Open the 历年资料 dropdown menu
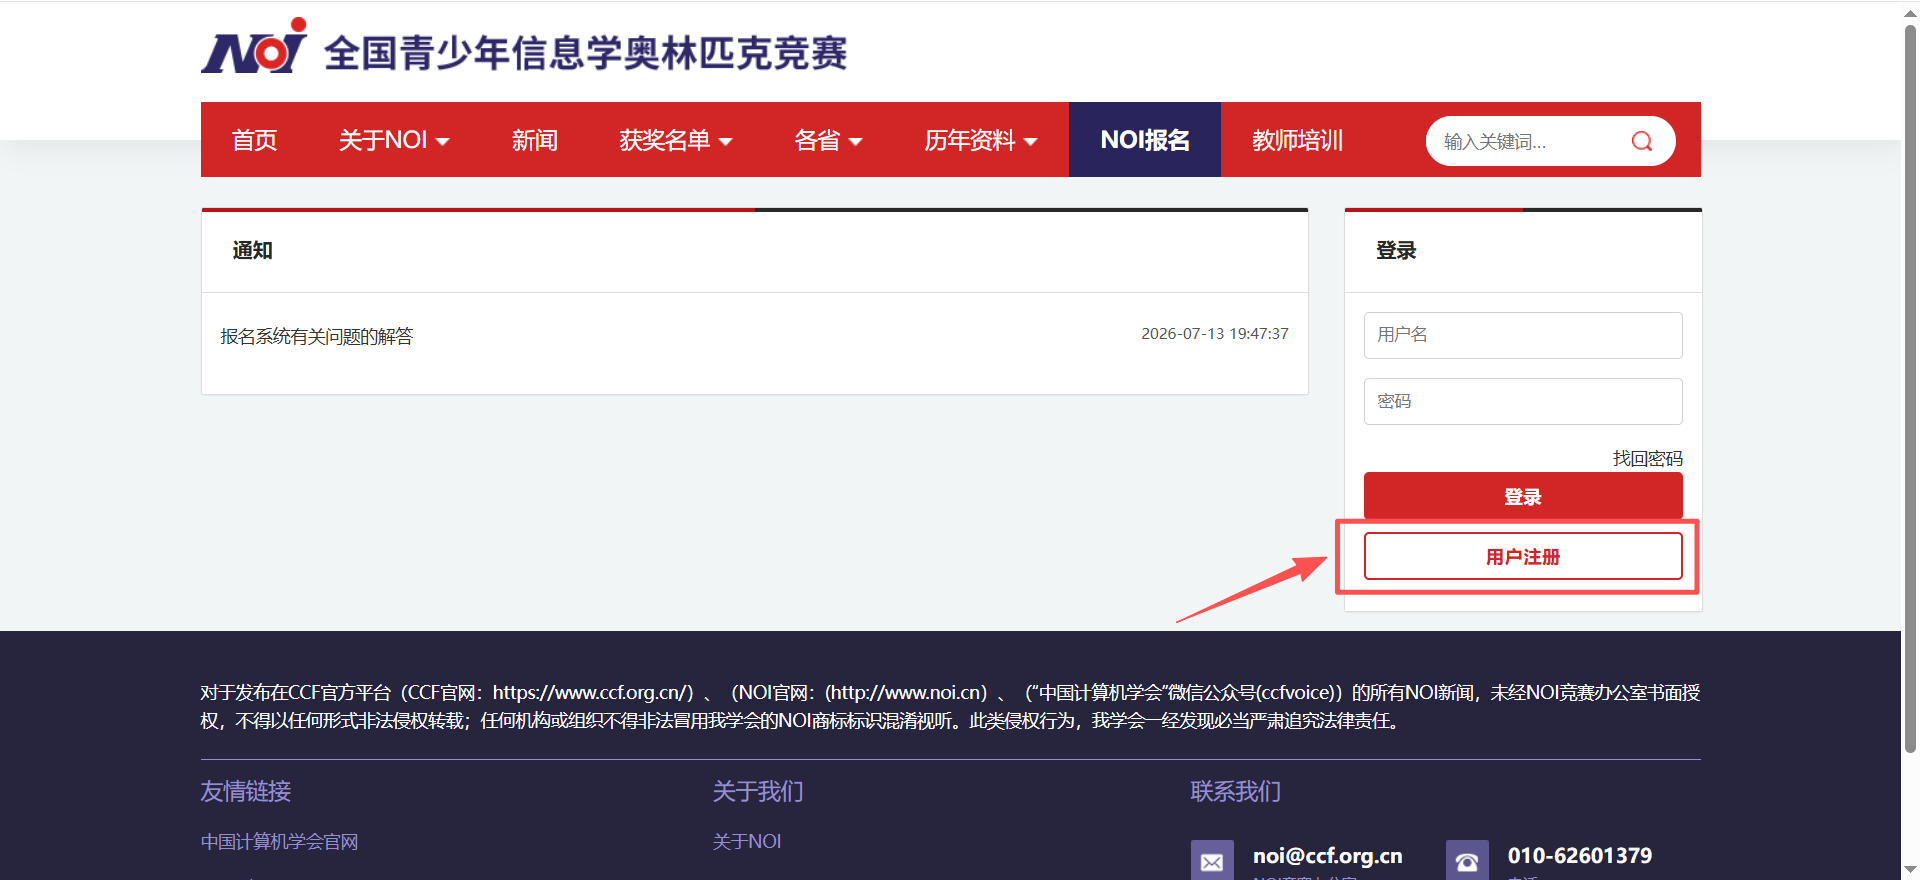 pyautogui.click(x=981, y=140)
